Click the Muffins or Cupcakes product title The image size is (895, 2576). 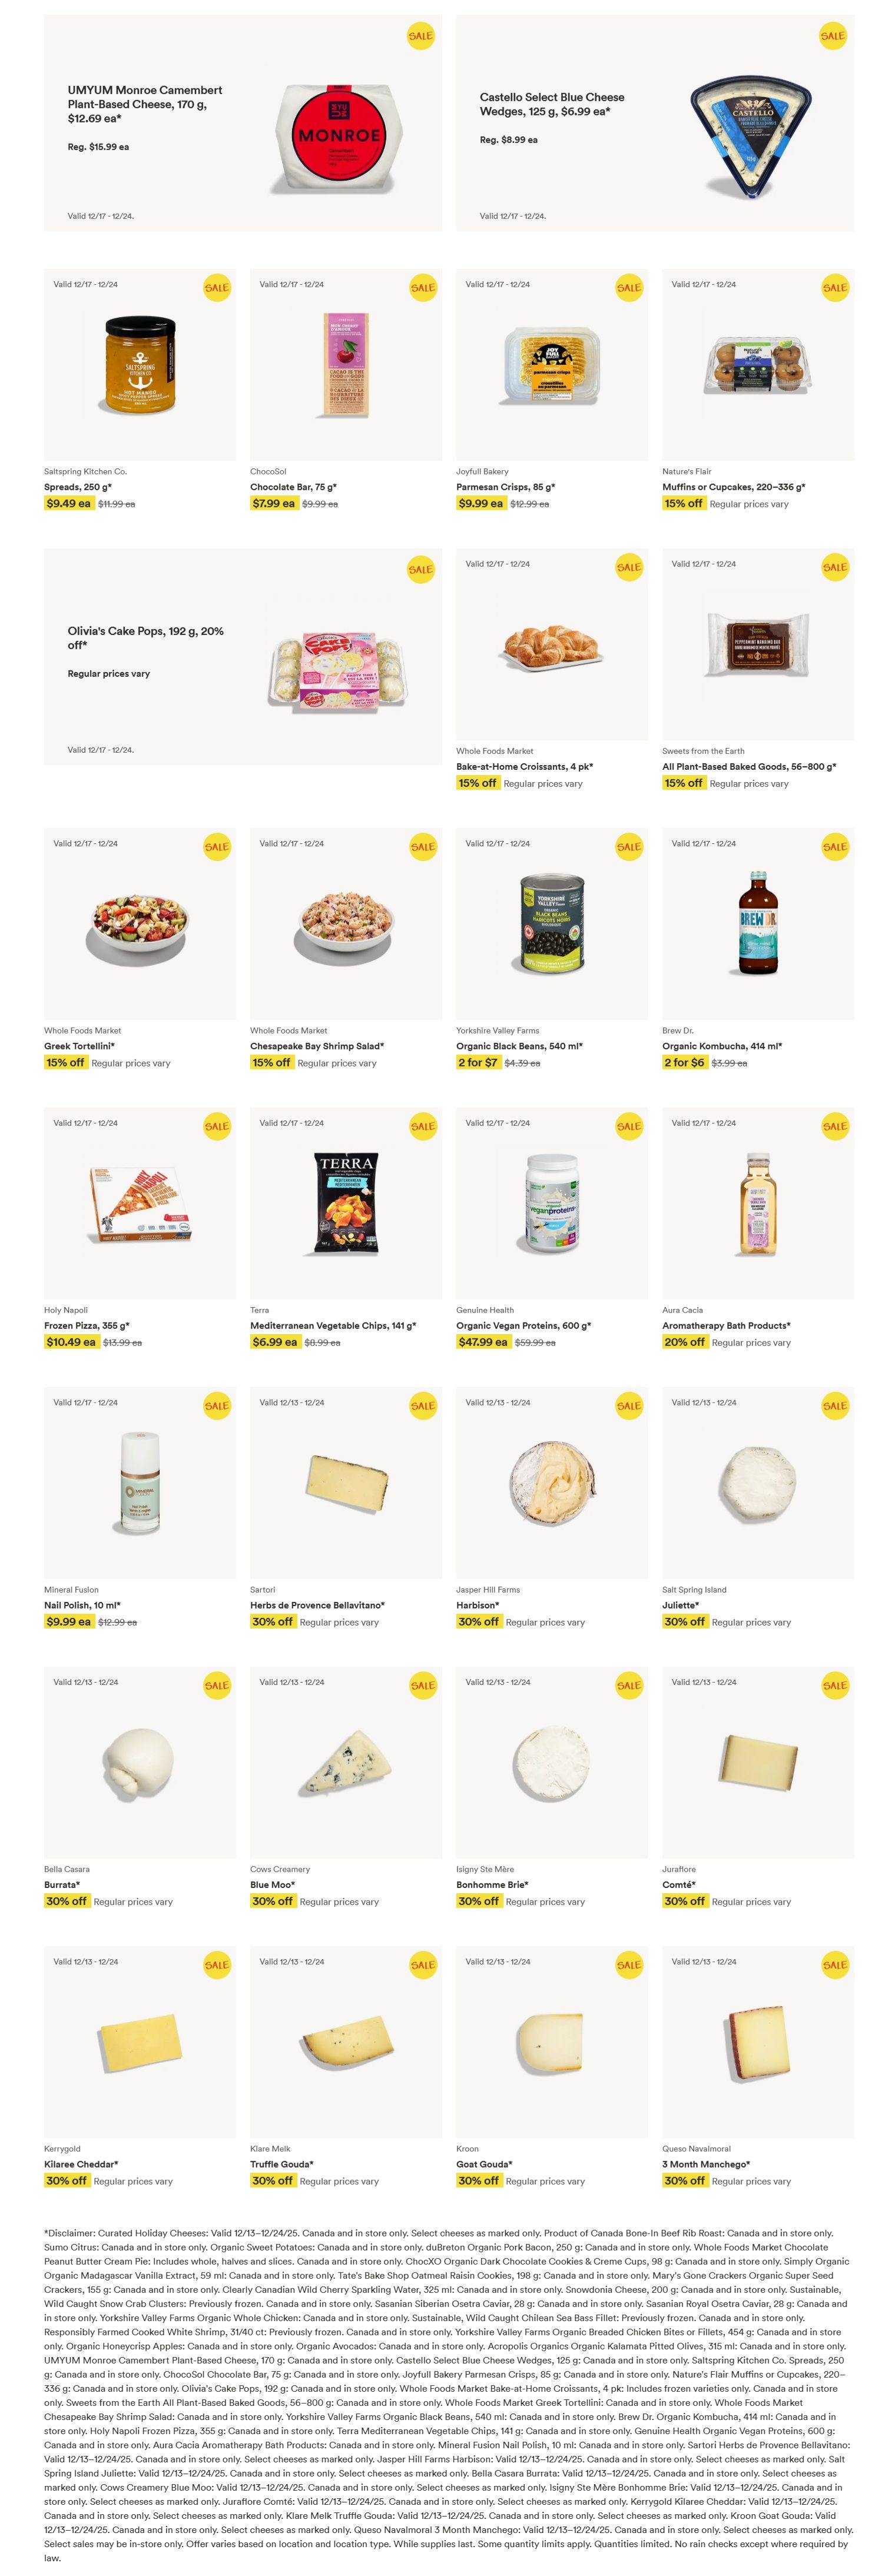[x=733, y=487]
